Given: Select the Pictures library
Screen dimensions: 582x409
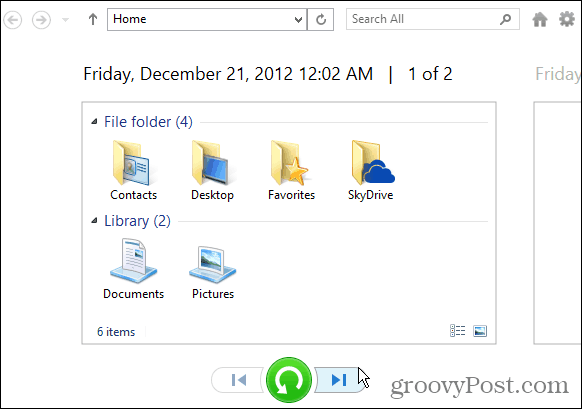Looking at the screenshot, I should pos(213,269).
